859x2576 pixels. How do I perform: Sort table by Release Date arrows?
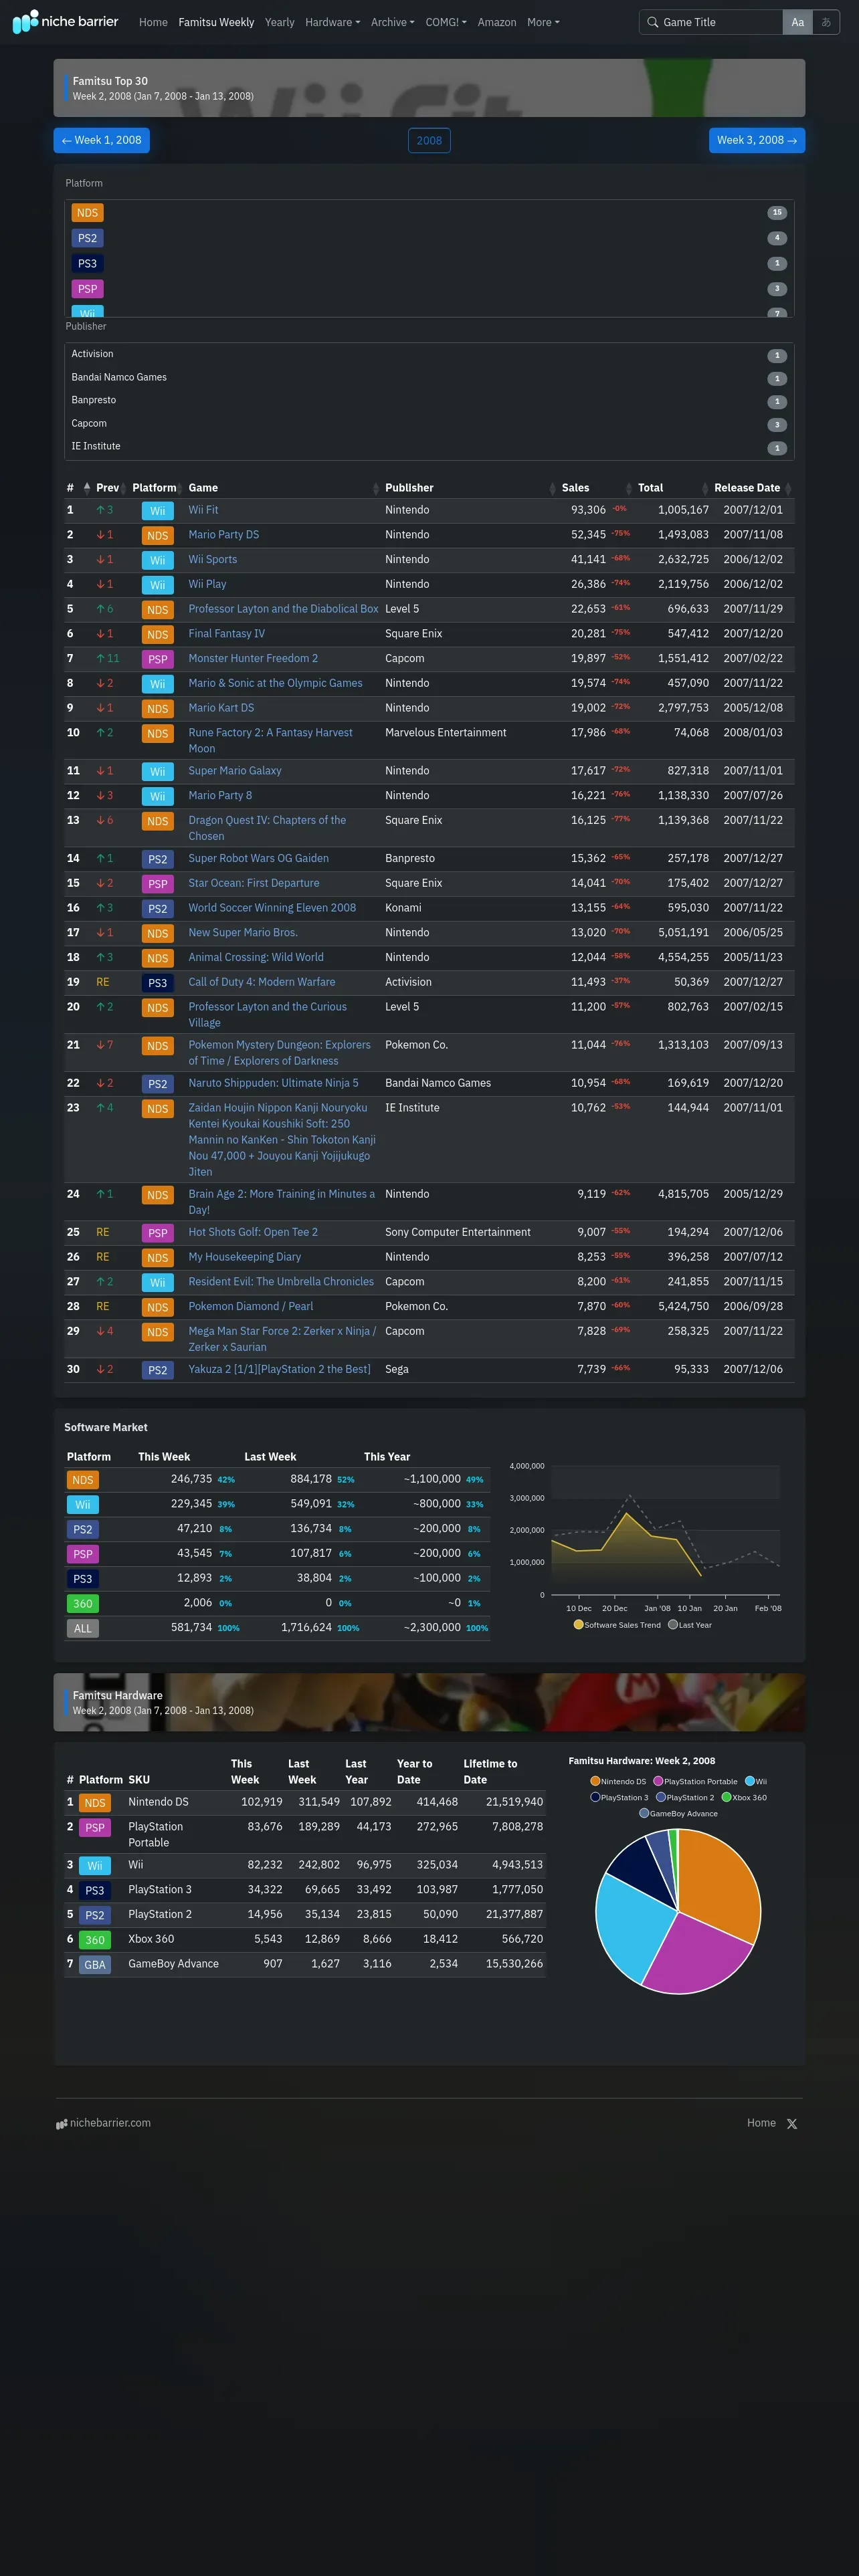[x=788, y=488]
